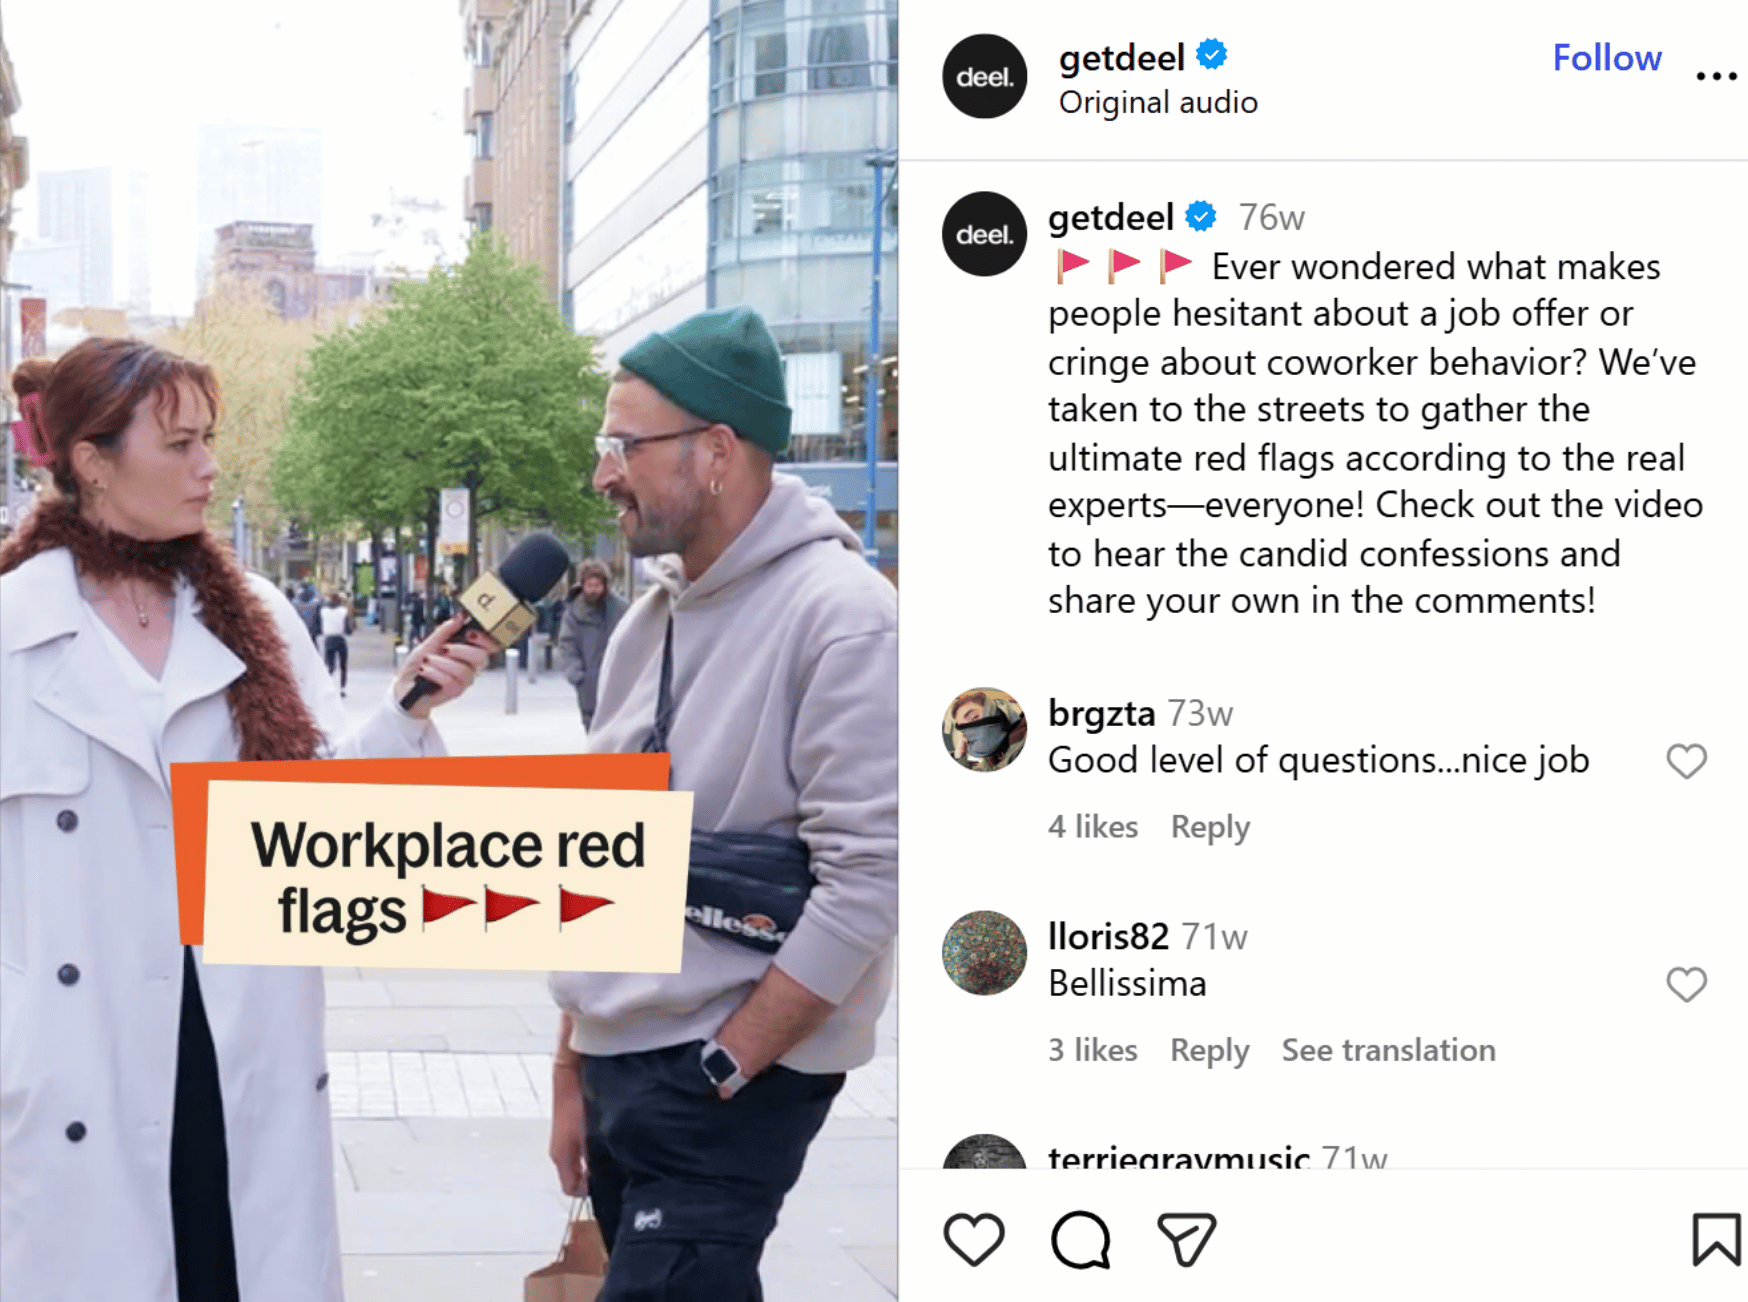See translation of Bellissima comment
The width and height of the screenshot is (1748, 1302).
[1388, 1050]
